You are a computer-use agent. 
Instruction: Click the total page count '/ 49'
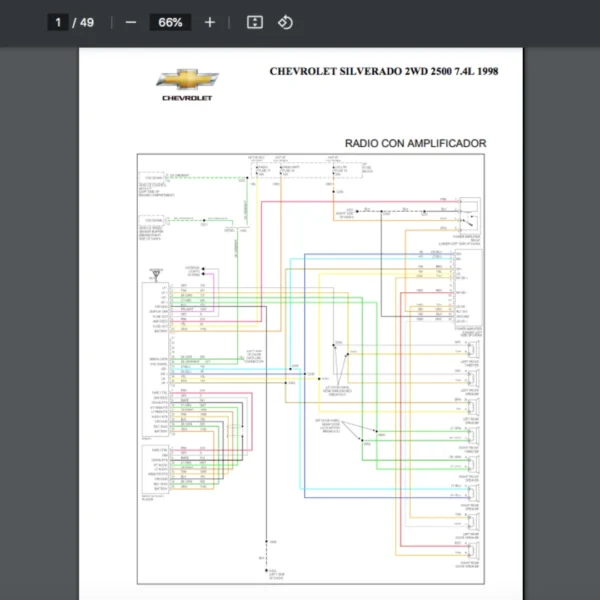click(83, 23)
